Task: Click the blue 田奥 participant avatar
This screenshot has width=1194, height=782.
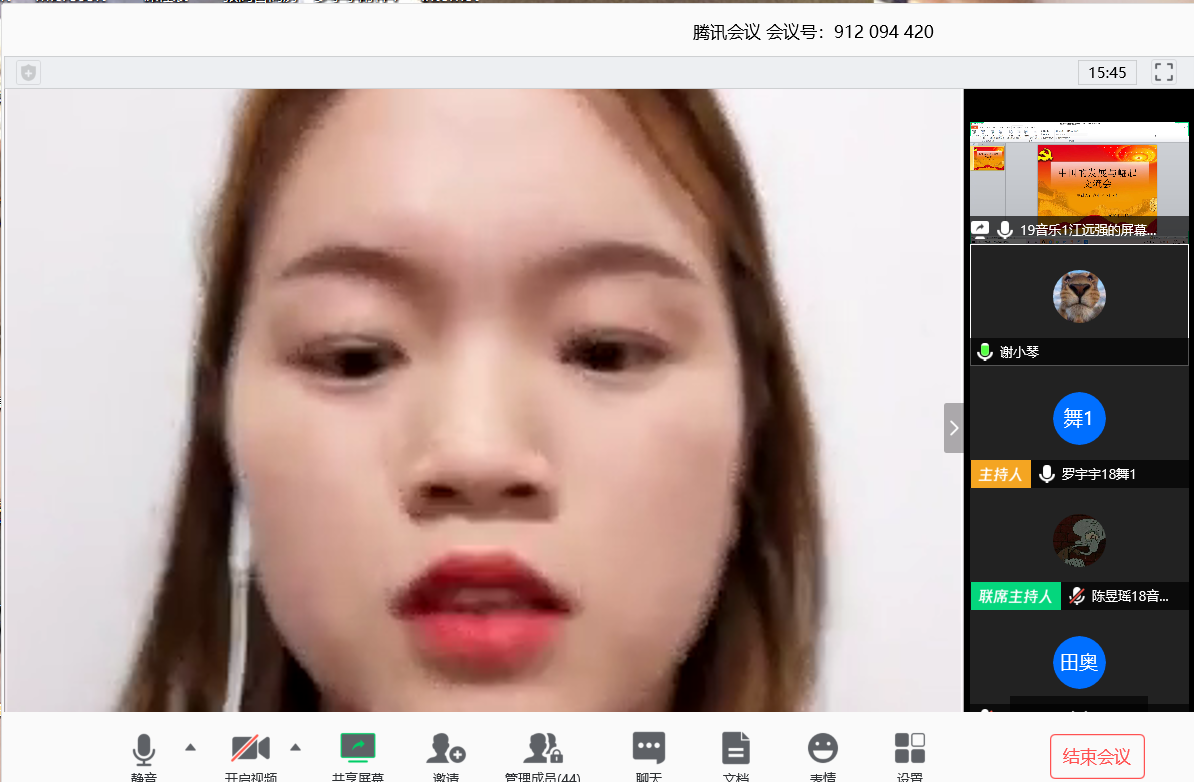Action: coord(1079,662)
